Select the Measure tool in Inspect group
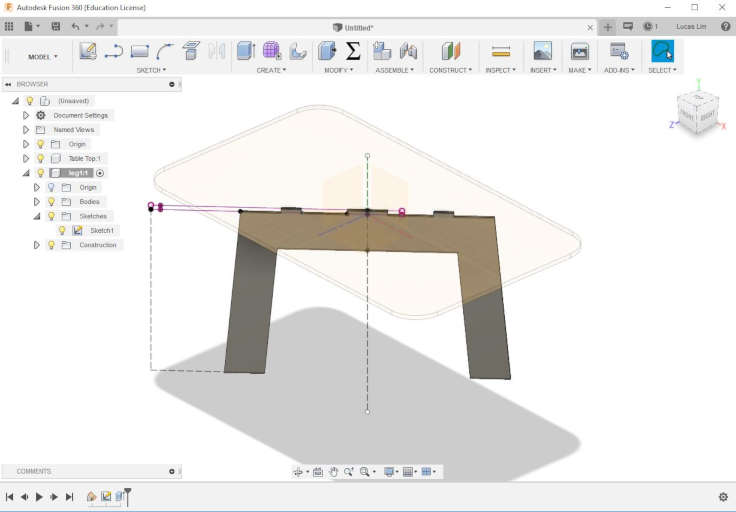This screenshot has height=512, width=736. point(501,51)
